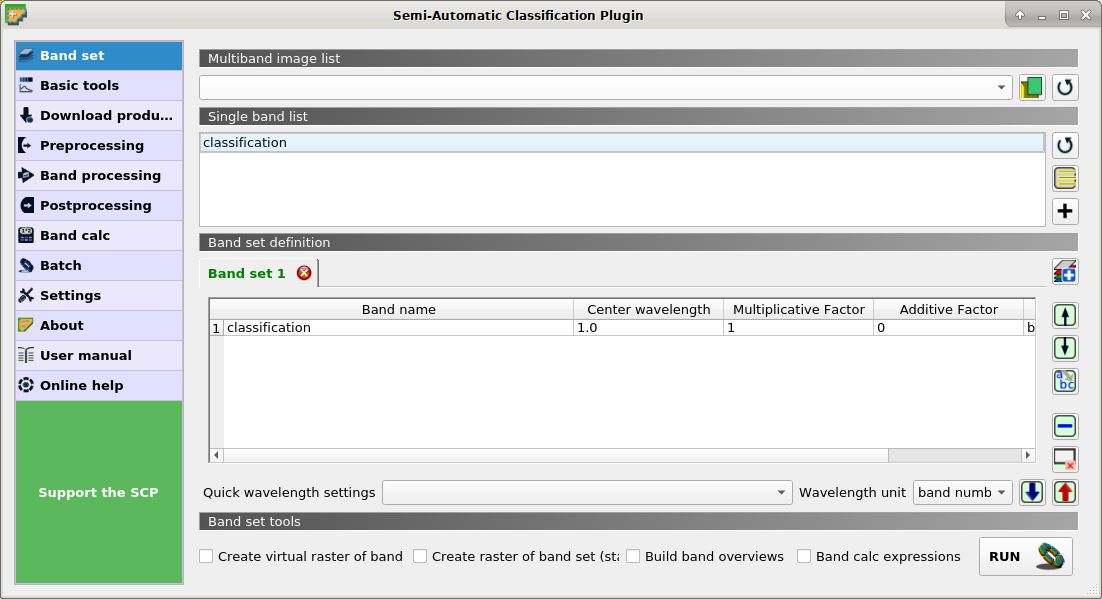Open Band set section in sidebar

[x=98, y=56]
